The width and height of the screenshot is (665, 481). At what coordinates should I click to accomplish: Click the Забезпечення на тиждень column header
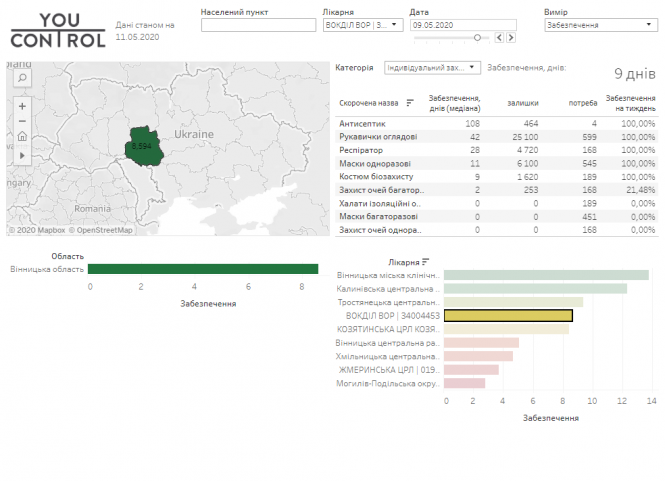[x=630, y=103]
